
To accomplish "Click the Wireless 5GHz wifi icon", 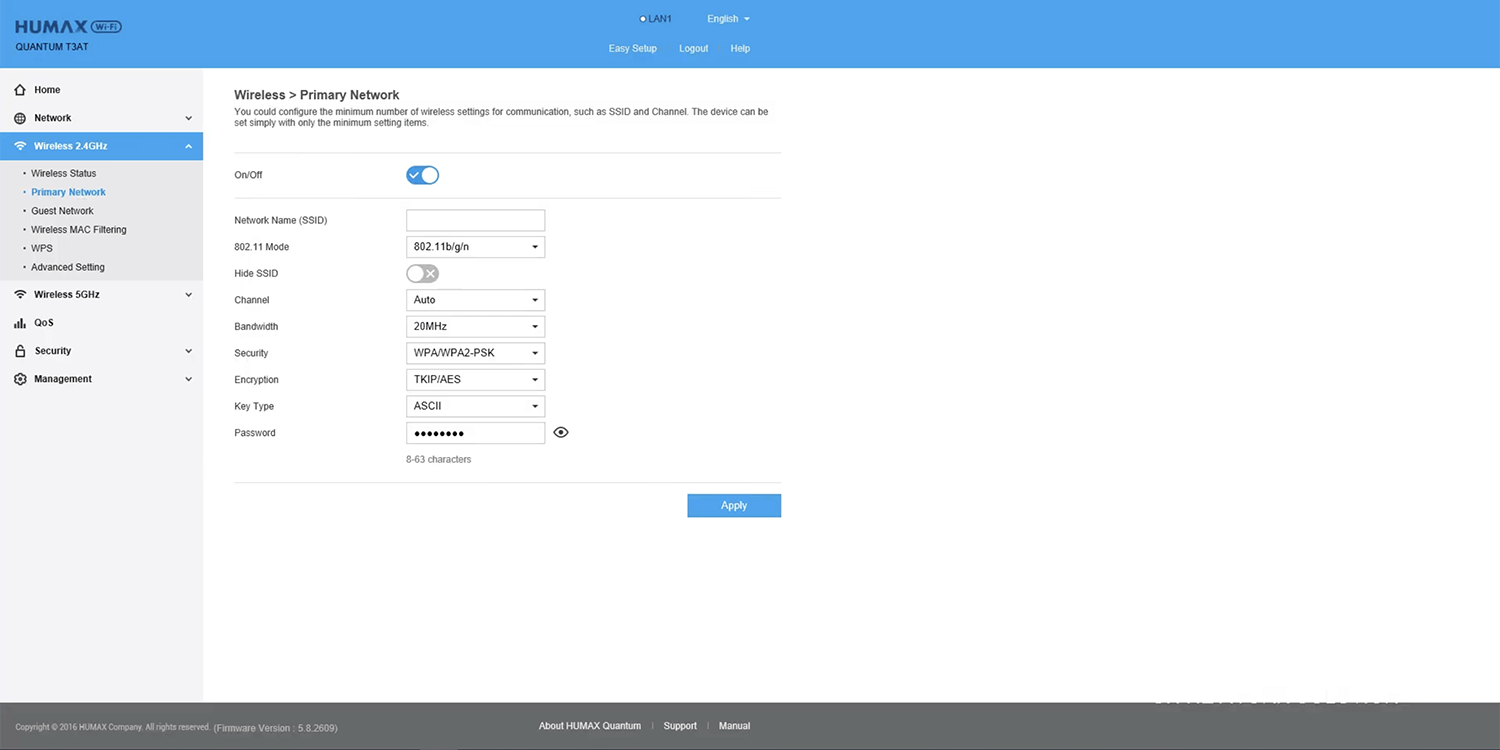I will click(x=20, y=295).
